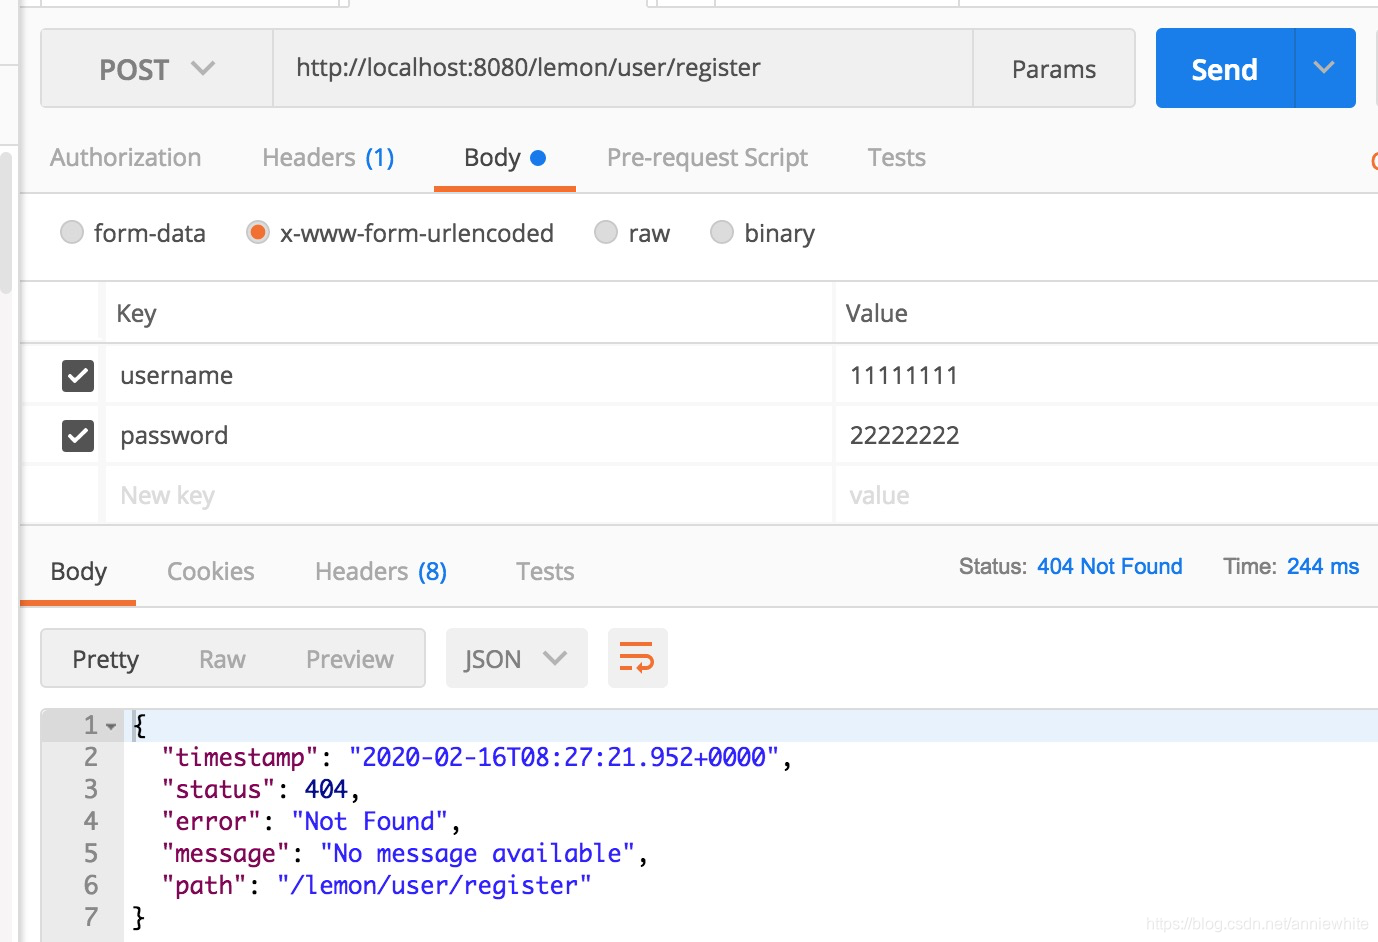Open the response Headers (8) tab
Image resolution: width=1378 pixels, height=942 pixels.
pyautogui.click(x=380, y=572)
